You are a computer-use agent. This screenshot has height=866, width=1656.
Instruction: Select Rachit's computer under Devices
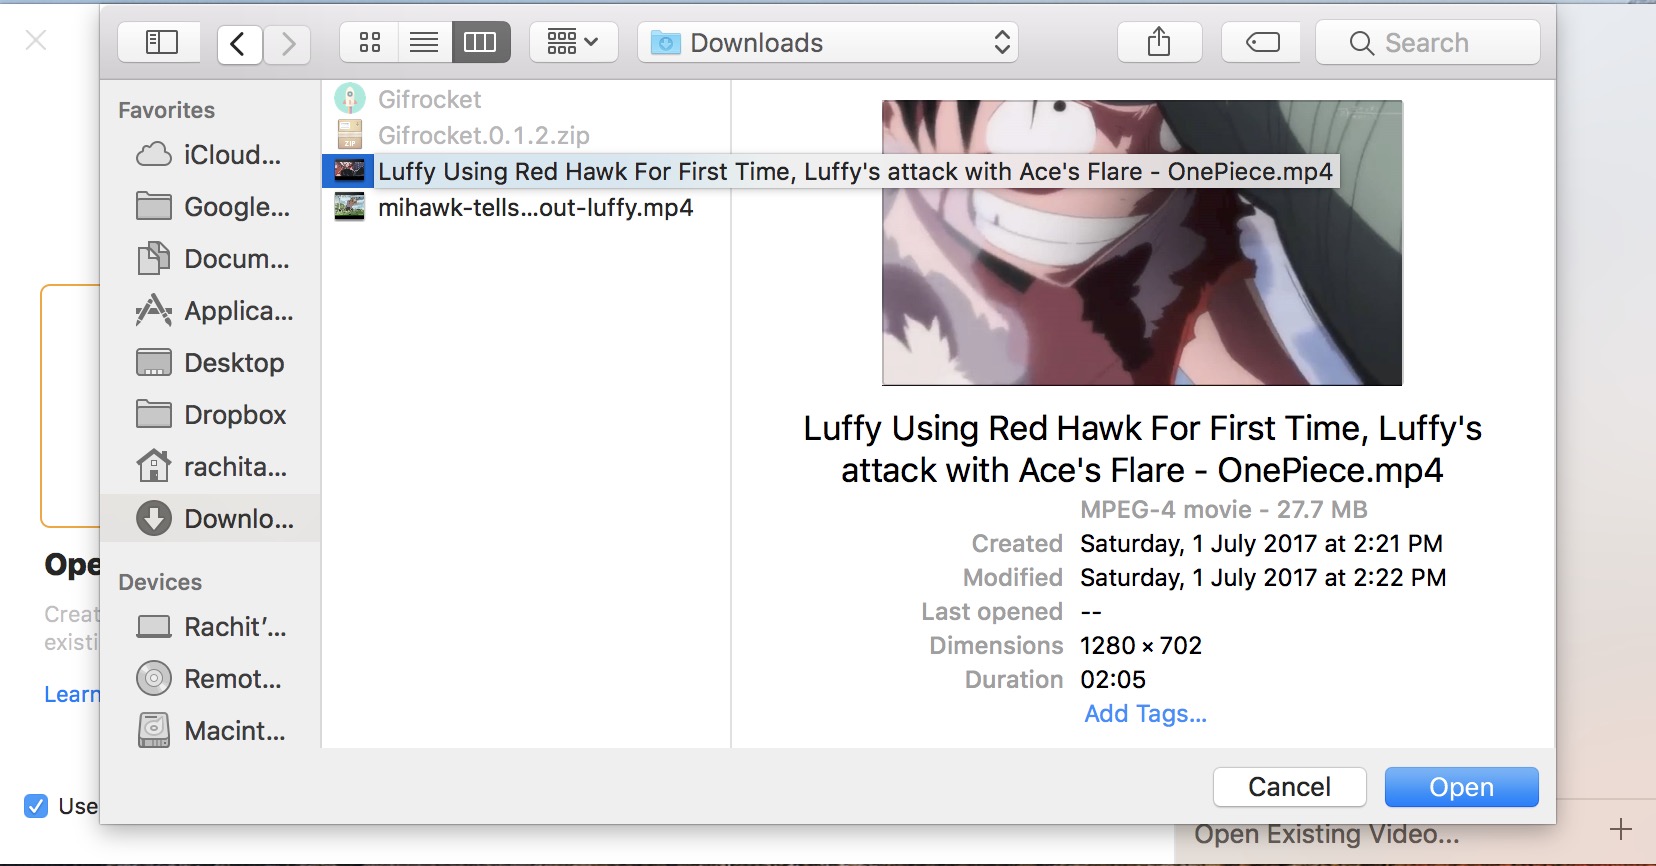[x=210, y=627]
